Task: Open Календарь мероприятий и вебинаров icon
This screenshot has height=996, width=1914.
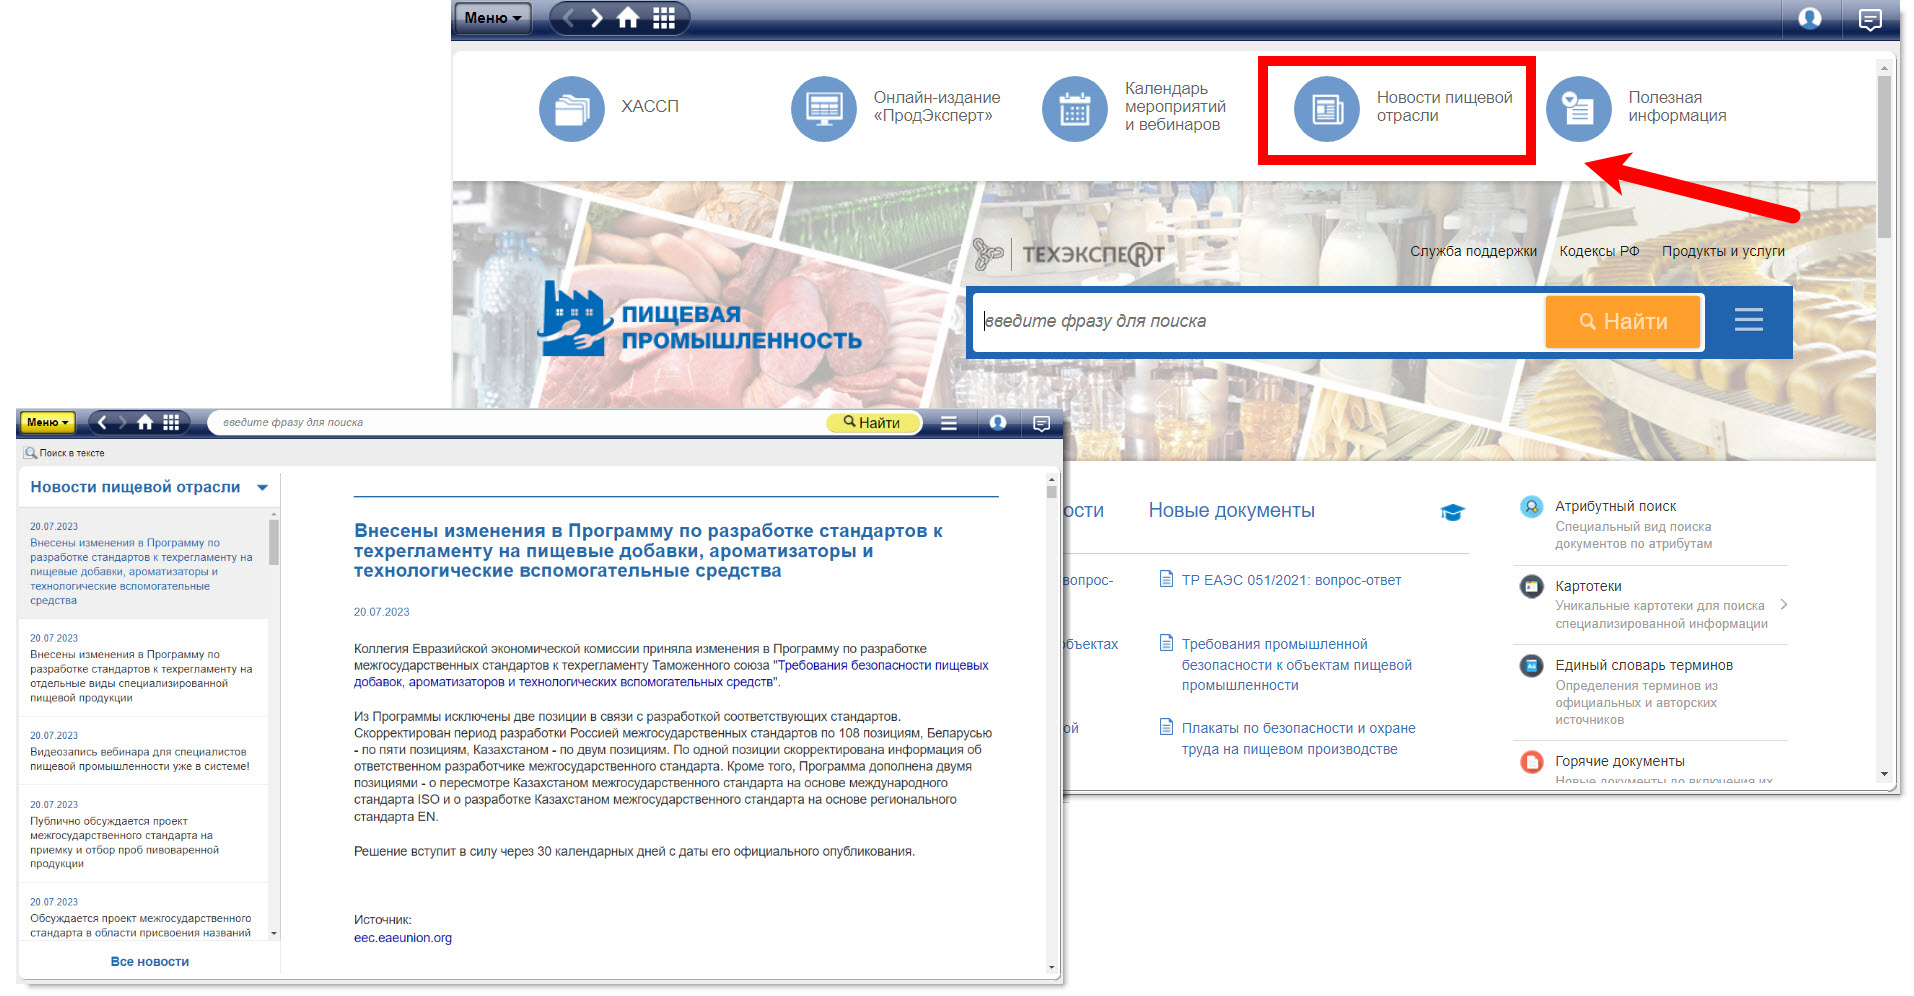Action: [1075, 108]
